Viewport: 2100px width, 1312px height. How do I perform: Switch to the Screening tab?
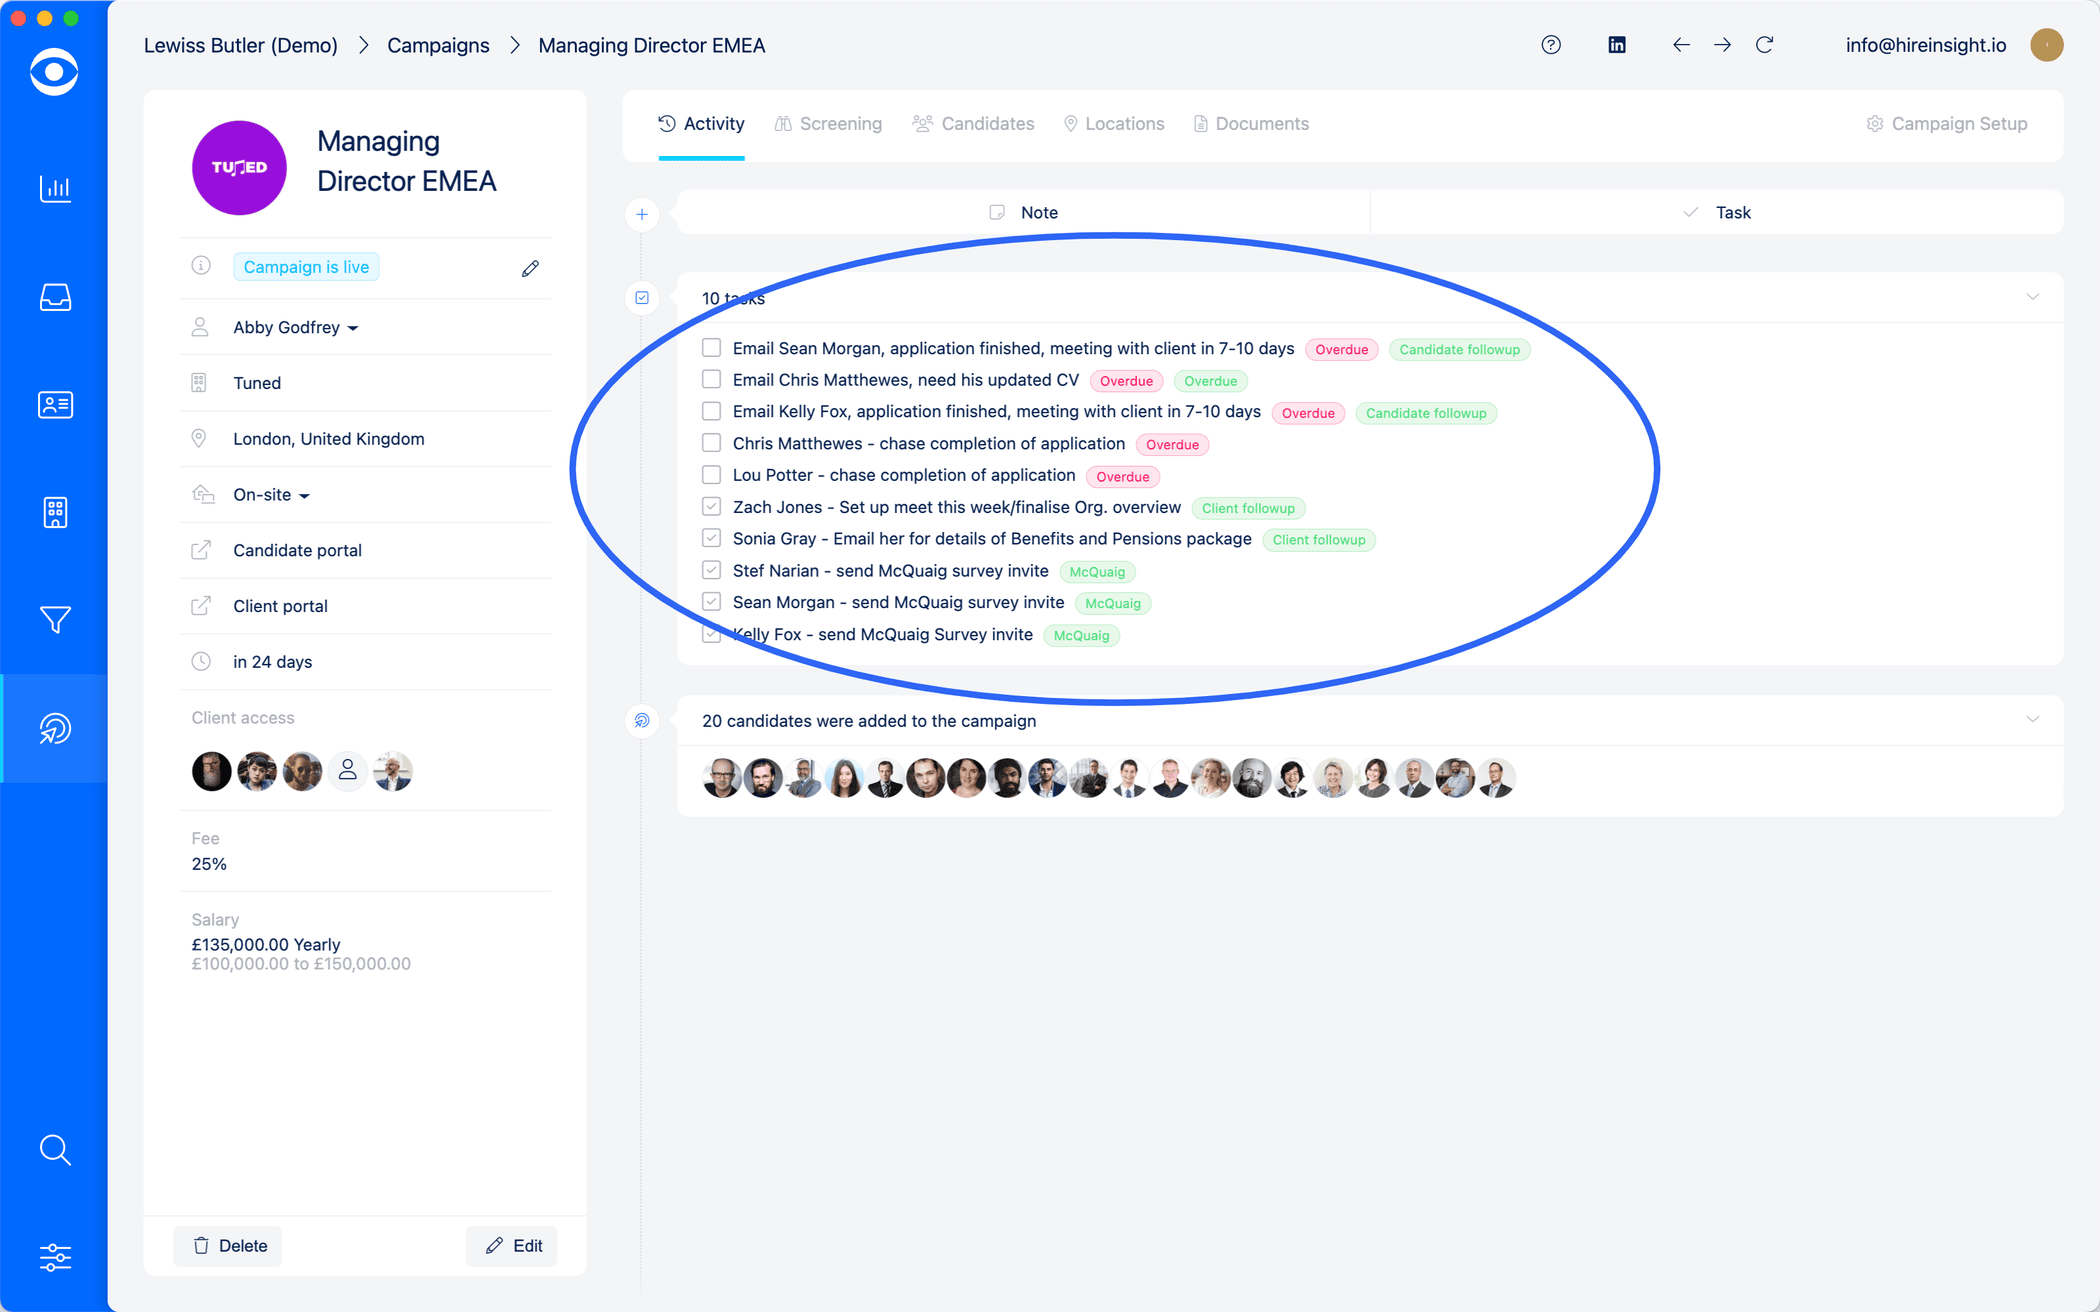click(x=828, y=124)
